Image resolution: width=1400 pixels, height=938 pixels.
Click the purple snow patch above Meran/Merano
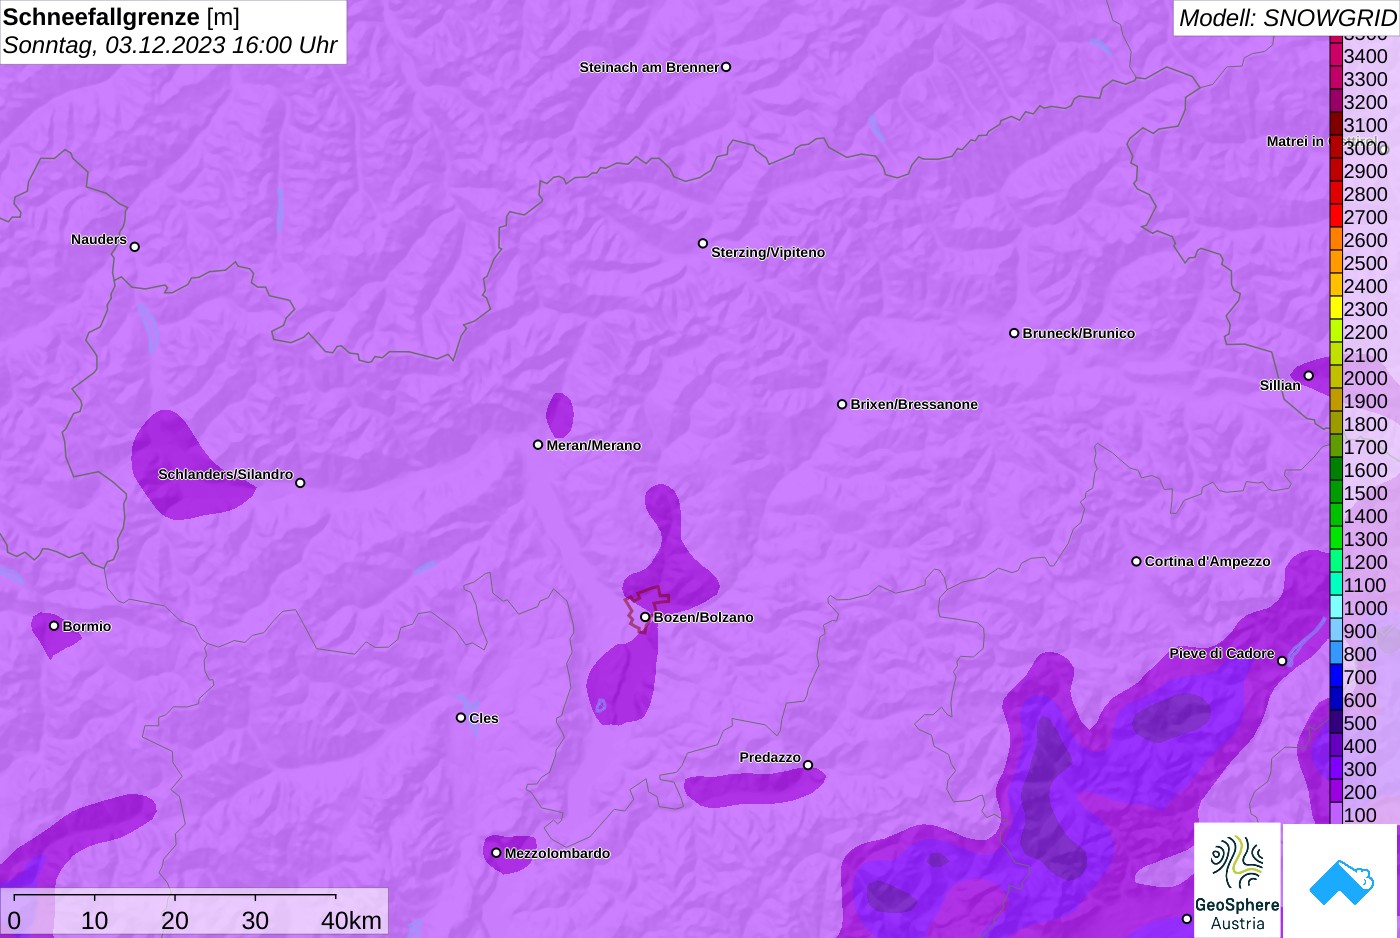click(560, 415)
